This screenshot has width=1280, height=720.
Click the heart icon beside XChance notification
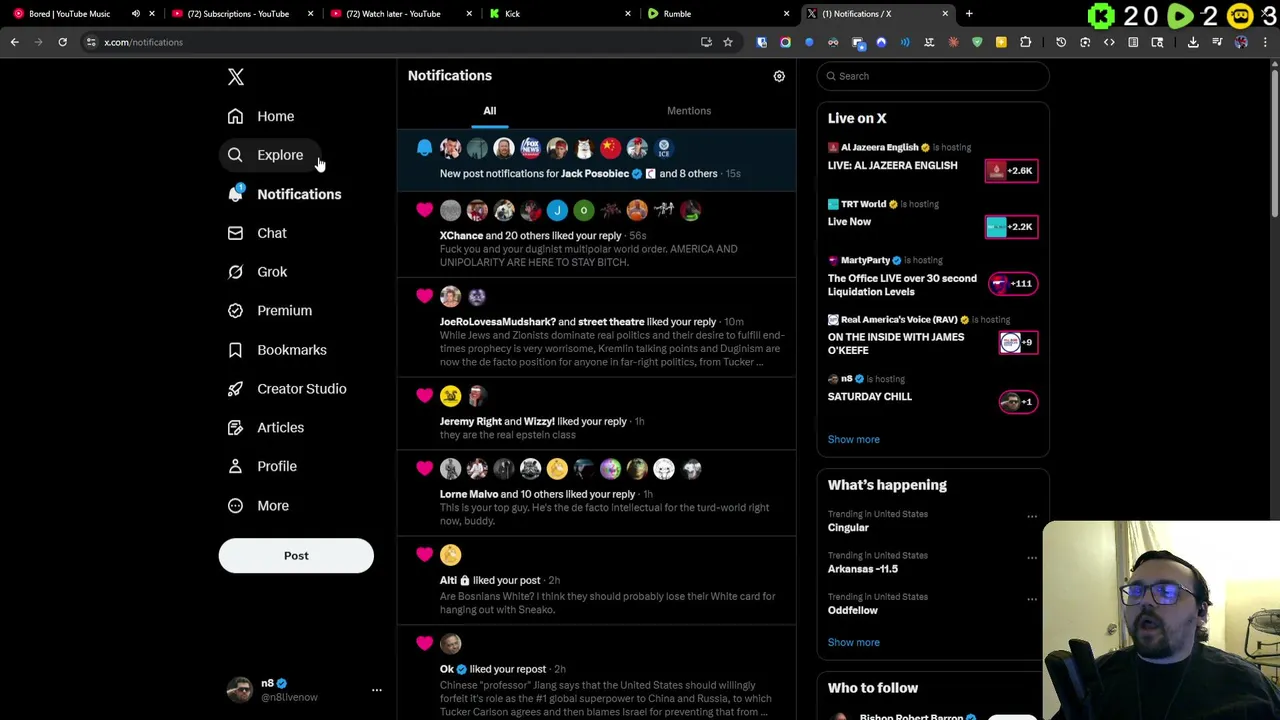click(x=424, y=210)
